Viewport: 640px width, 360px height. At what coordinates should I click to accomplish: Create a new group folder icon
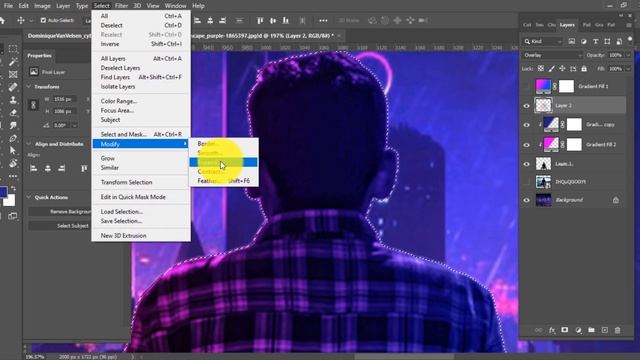pos(591,330)
